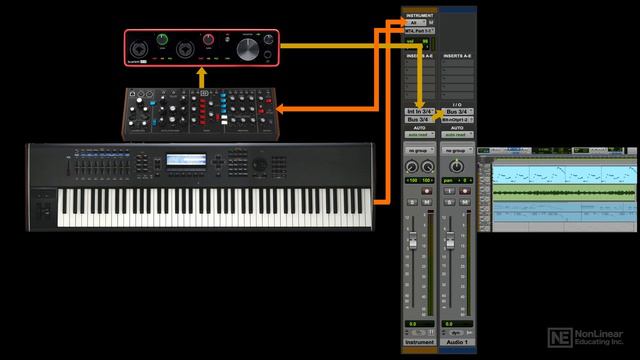Open the Int In 3/4 input selector

(x=420, y=111)
